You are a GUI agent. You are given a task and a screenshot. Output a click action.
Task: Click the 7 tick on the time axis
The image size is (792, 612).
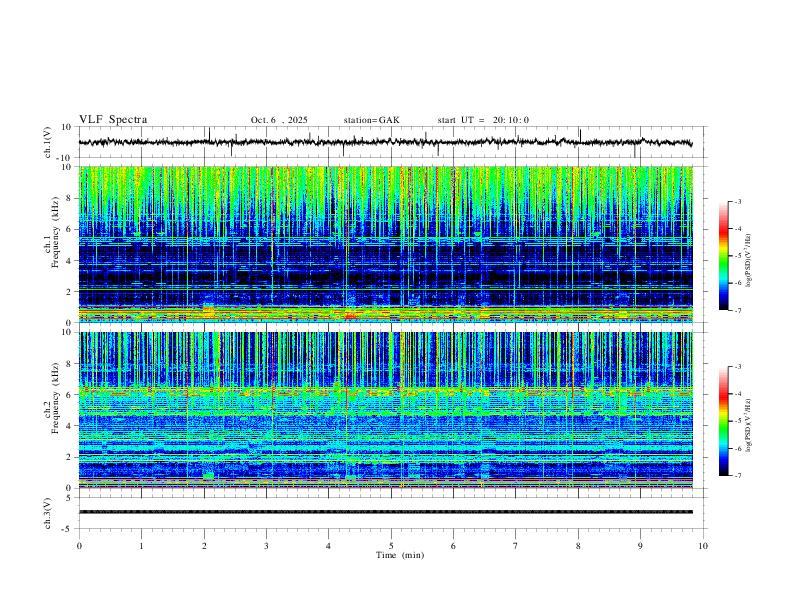(516, 546)
